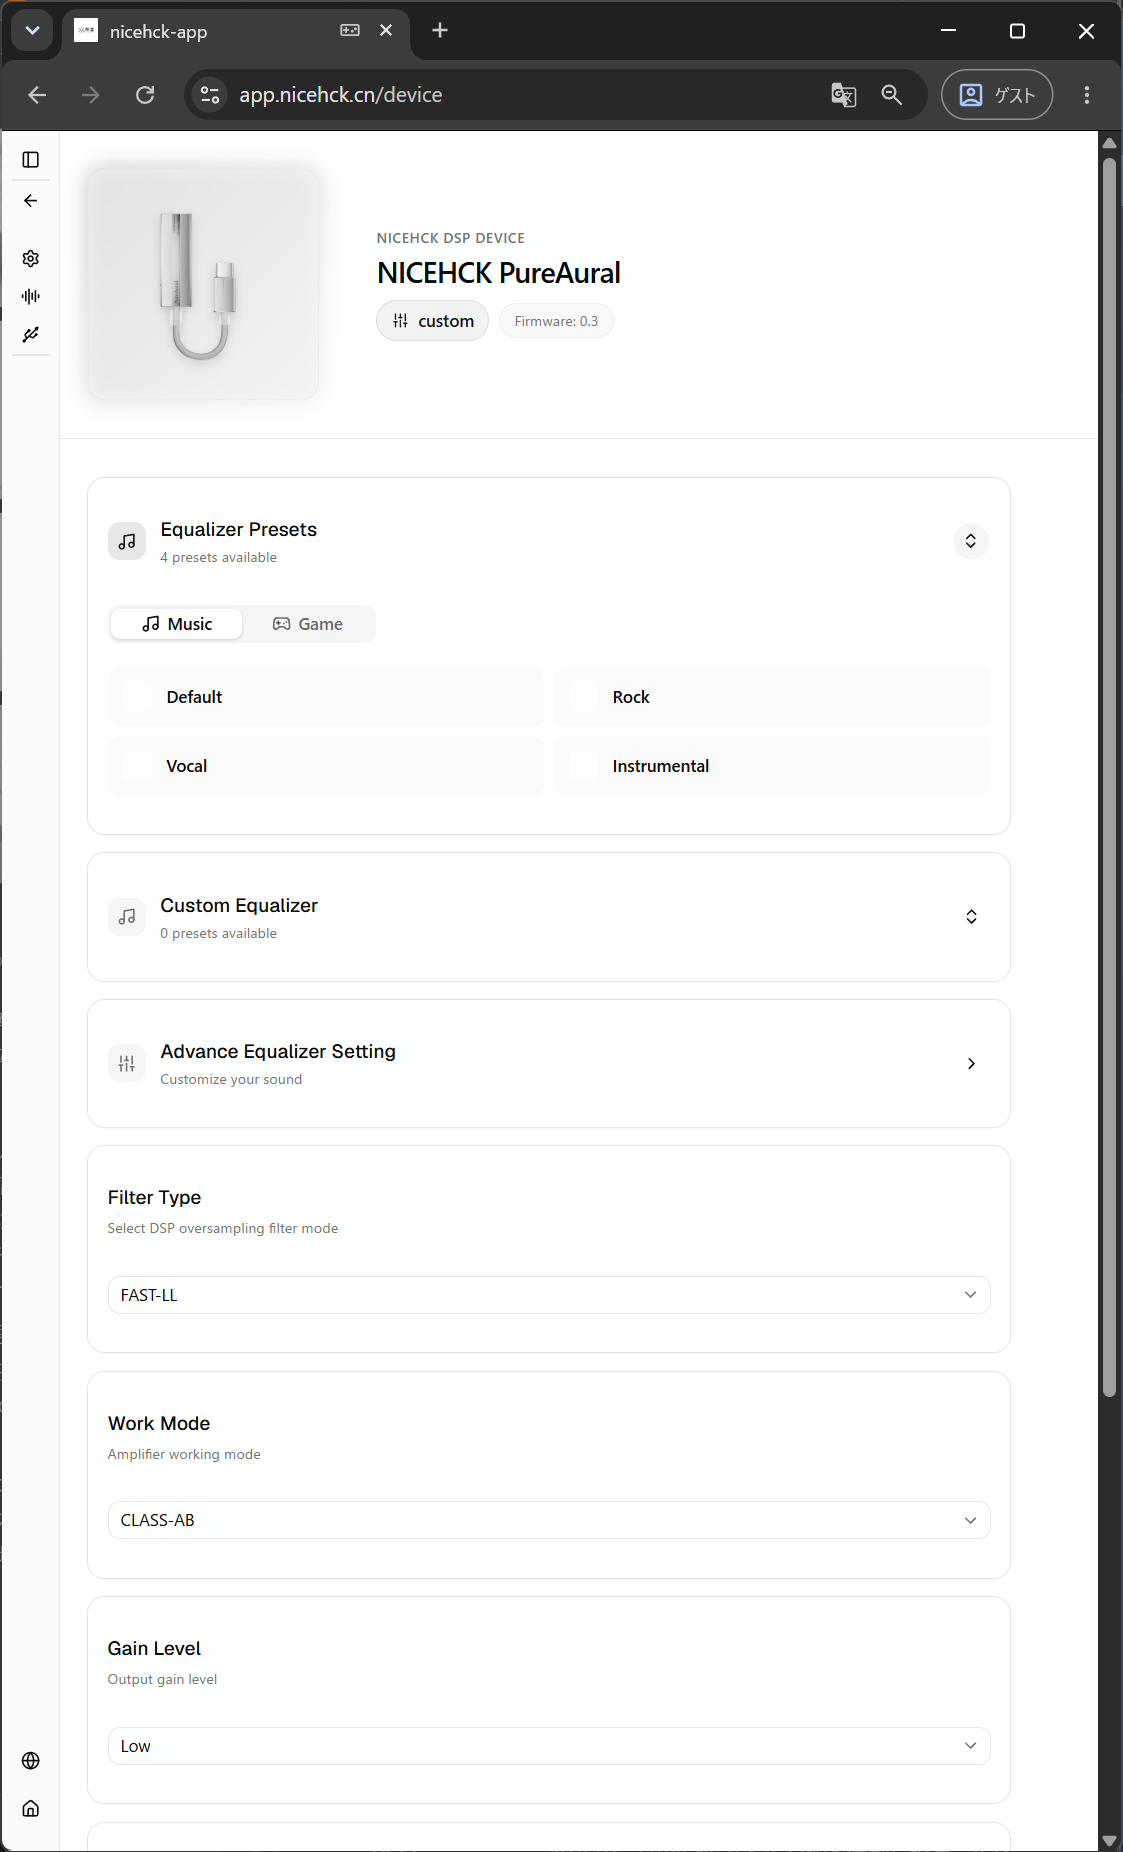Select the Default equalizer preset

click(326, 697)
